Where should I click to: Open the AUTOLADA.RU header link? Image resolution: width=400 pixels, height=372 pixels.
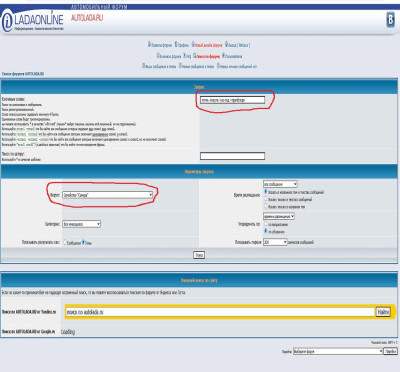[x=87, y=18]
